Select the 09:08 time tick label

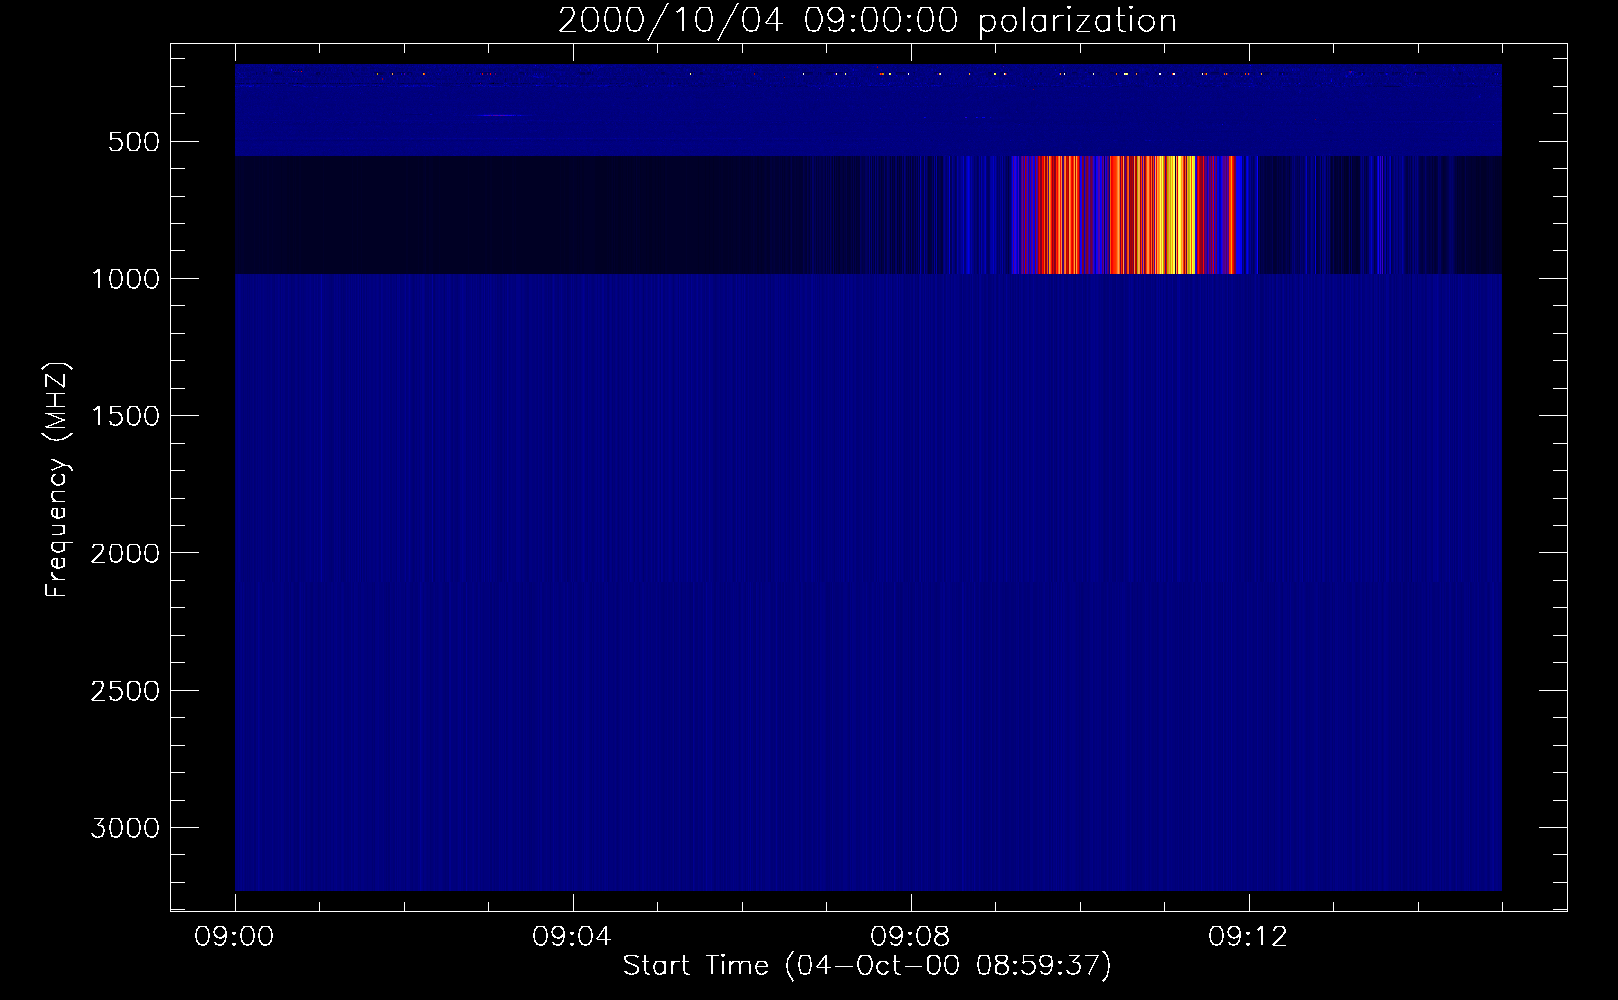[x=910, y=937]
